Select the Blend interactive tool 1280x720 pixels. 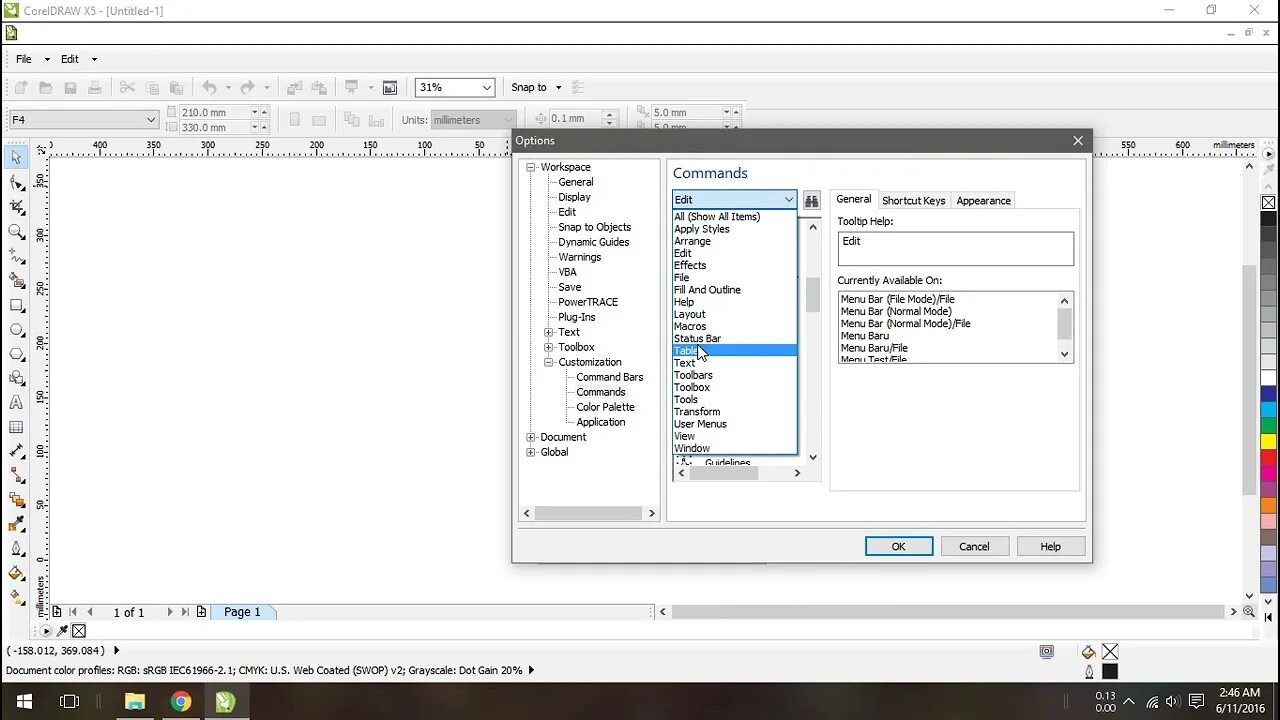(x=16, y=500)
